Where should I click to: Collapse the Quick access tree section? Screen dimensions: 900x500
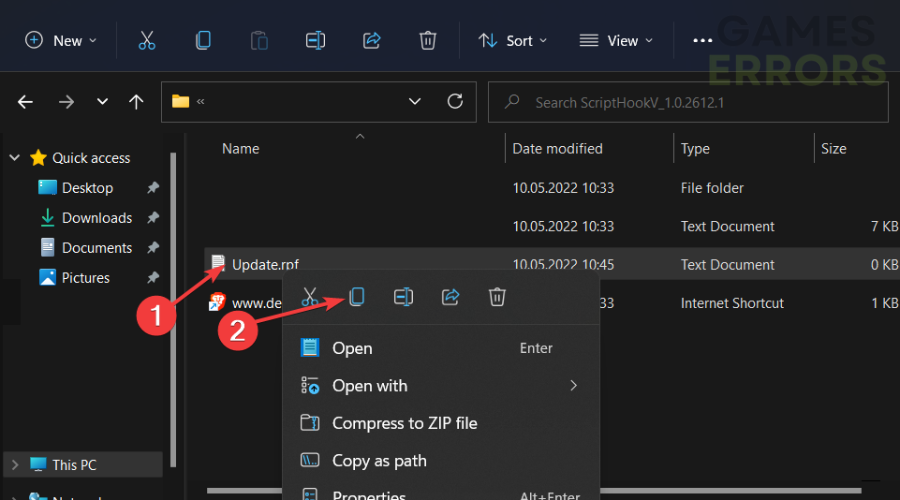point(14,158)
